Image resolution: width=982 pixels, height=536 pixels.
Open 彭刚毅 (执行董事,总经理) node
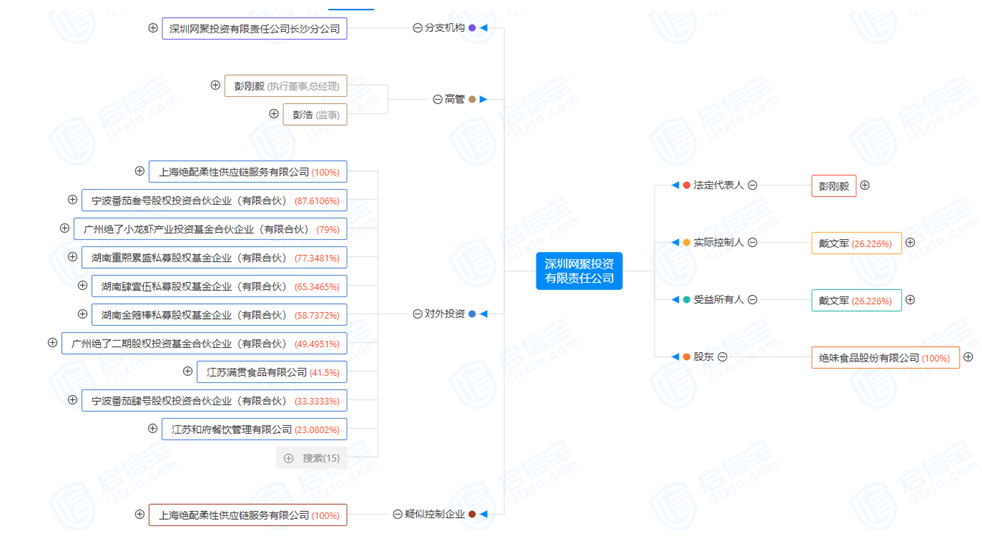point(286,86)
